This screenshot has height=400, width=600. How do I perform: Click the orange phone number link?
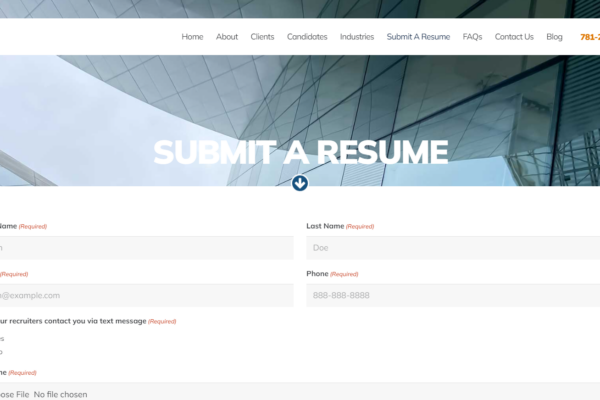[x=590, y=37]
